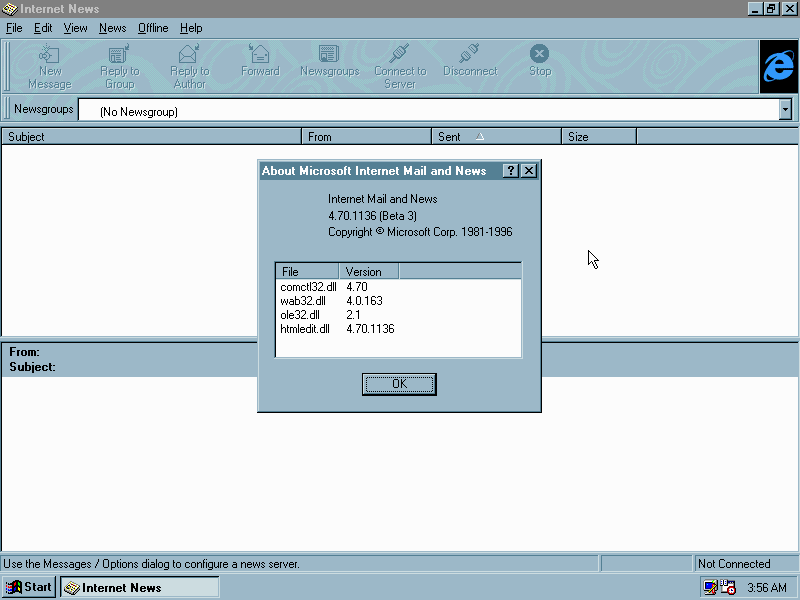Click the Reply to Author icon
This screenshot has height=600, width=800.
189,55
